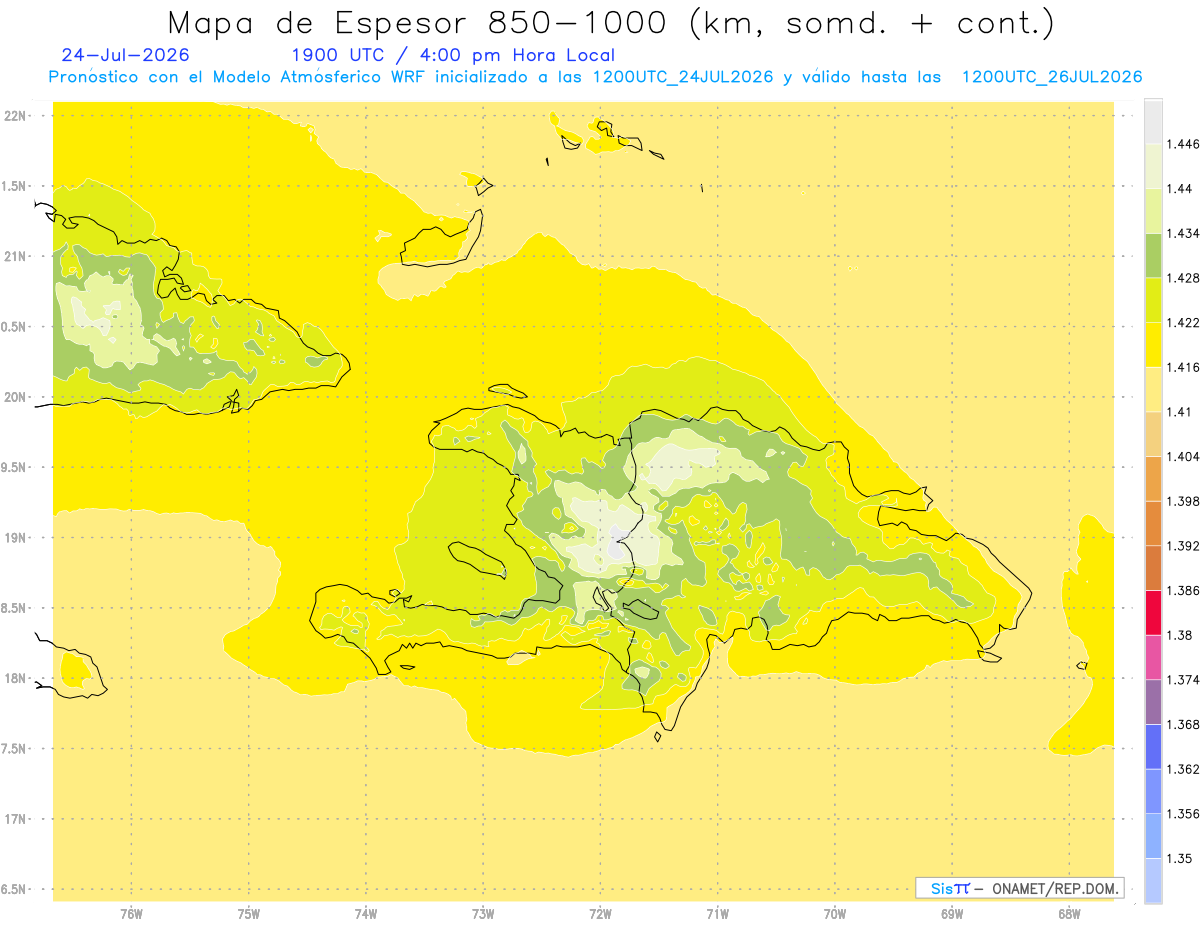Image resolution: width=1200 pixels, height=927 pixels.
Task: Click legend value 1.35
Action: pos(1180,858)
